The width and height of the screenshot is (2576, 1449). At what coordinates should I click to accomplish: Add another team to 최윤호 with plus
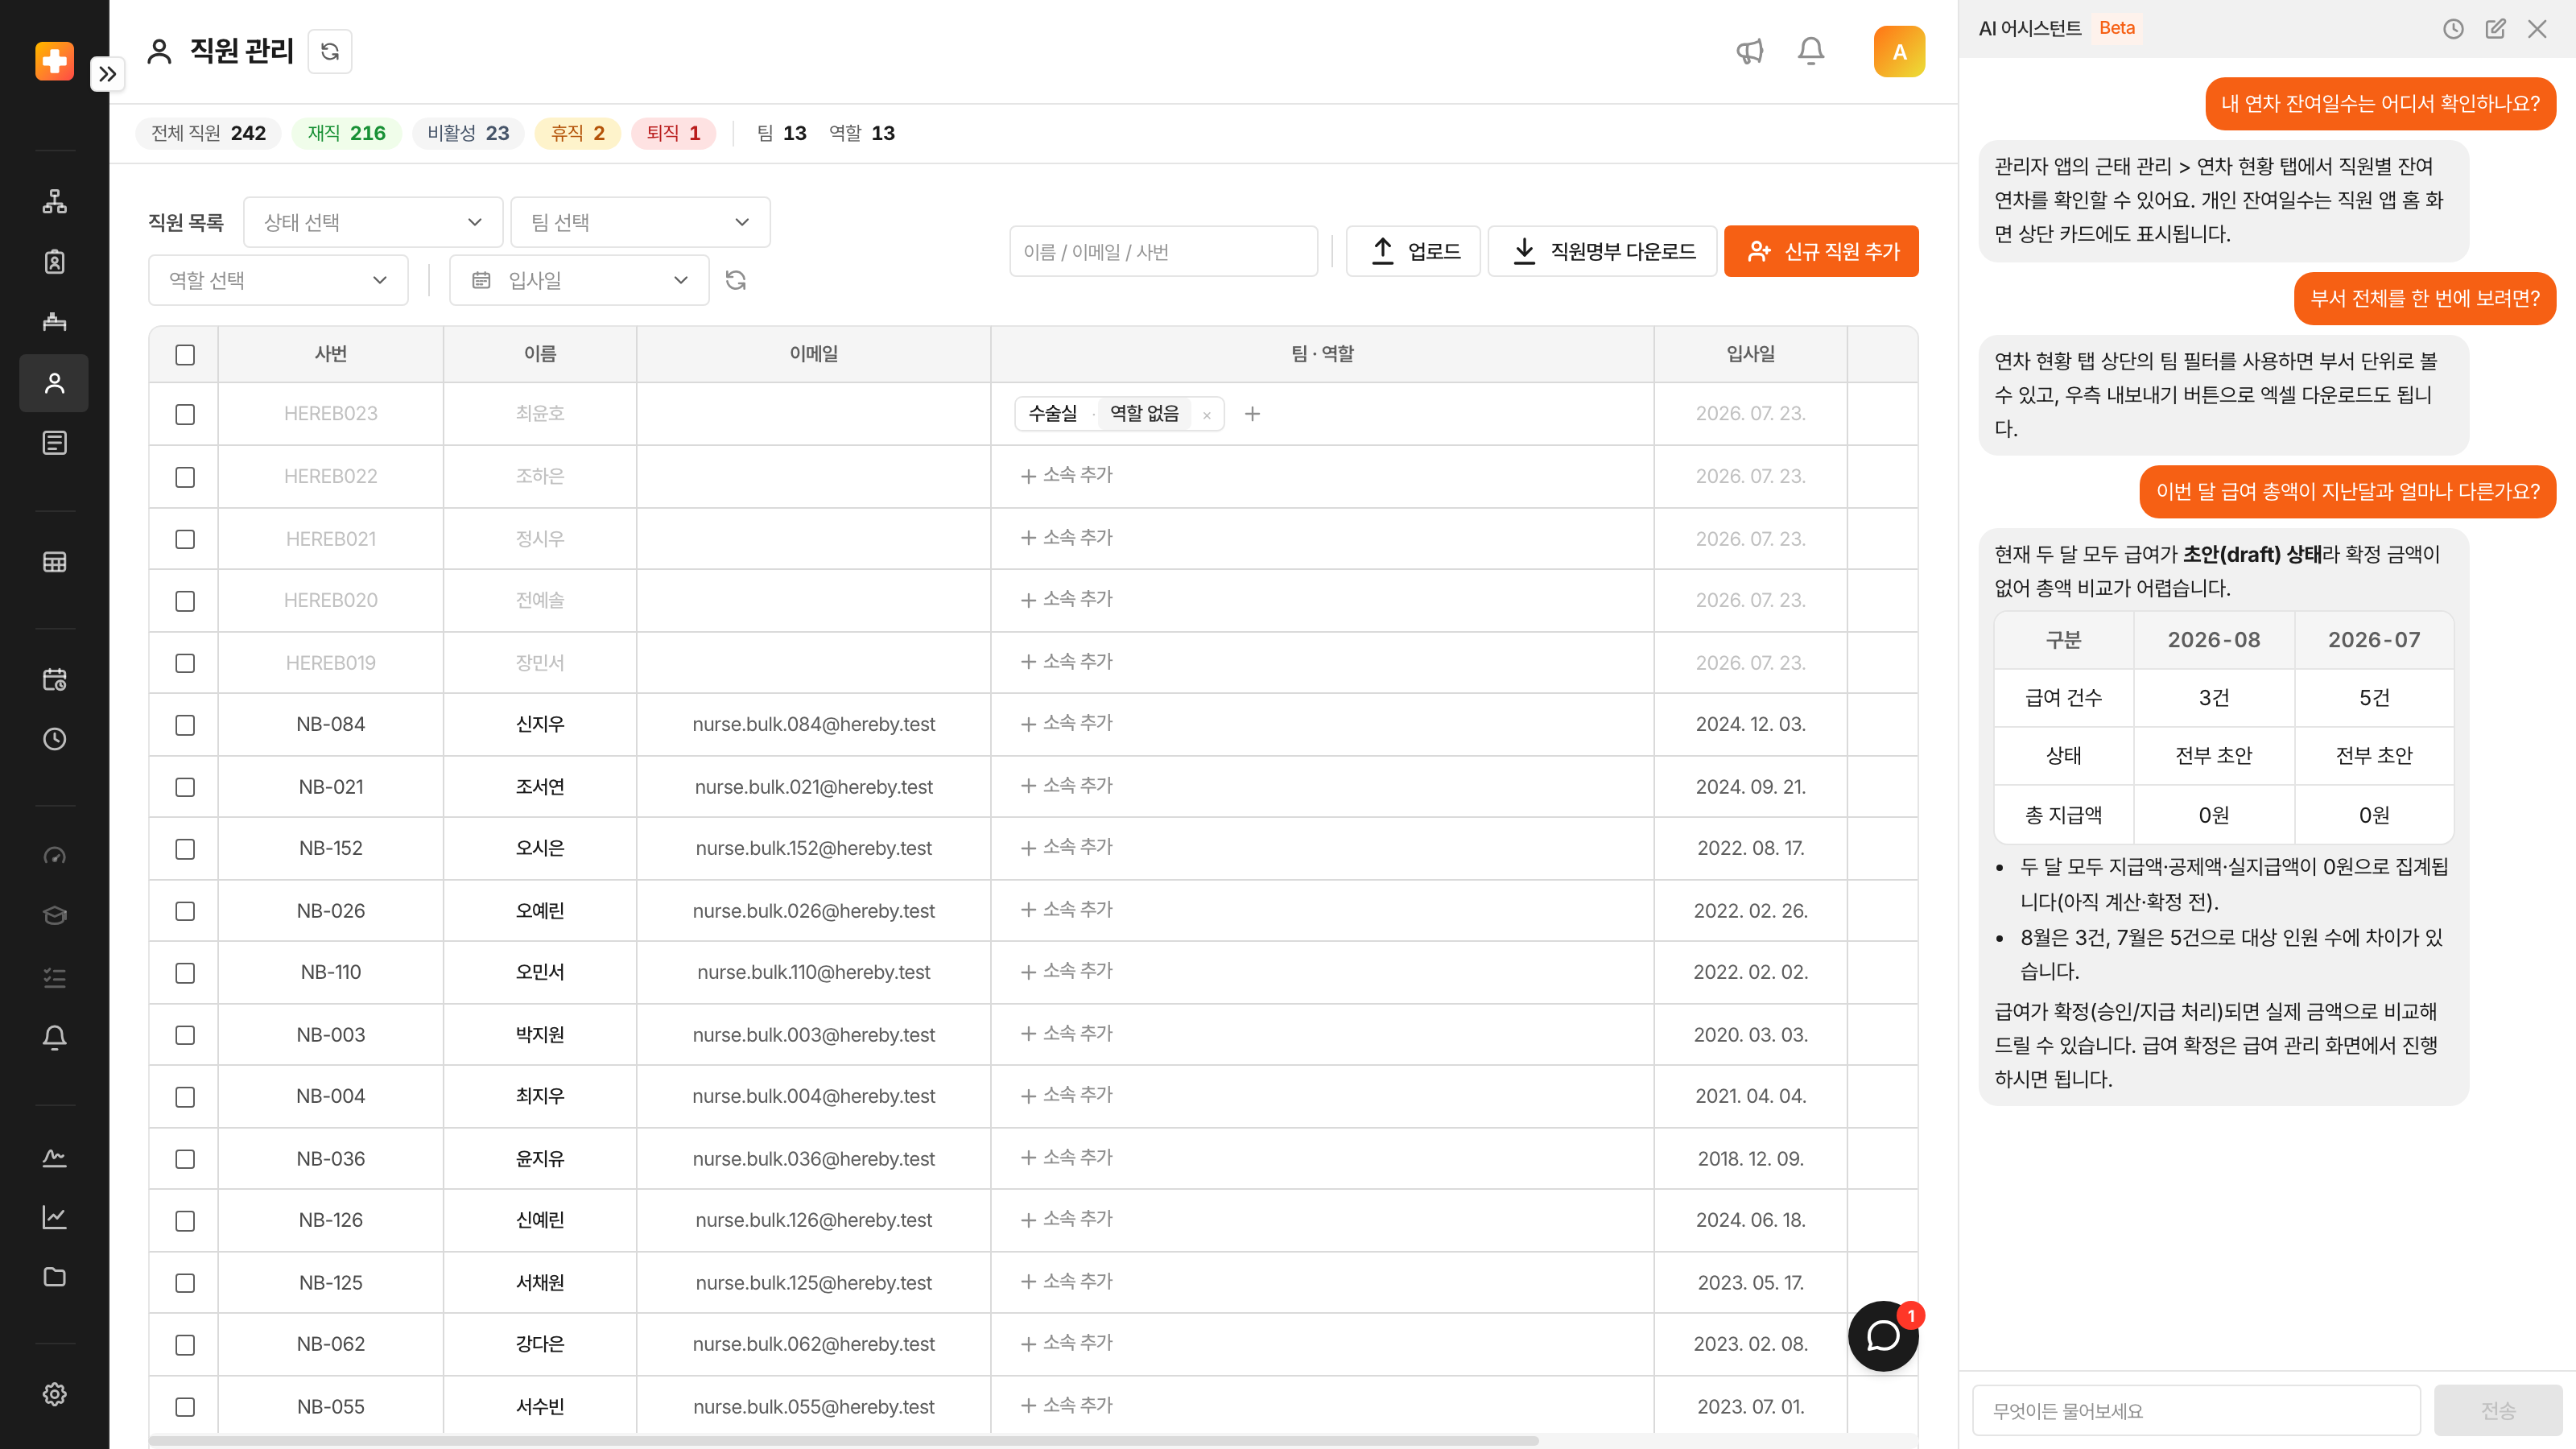coord(1252,414)
